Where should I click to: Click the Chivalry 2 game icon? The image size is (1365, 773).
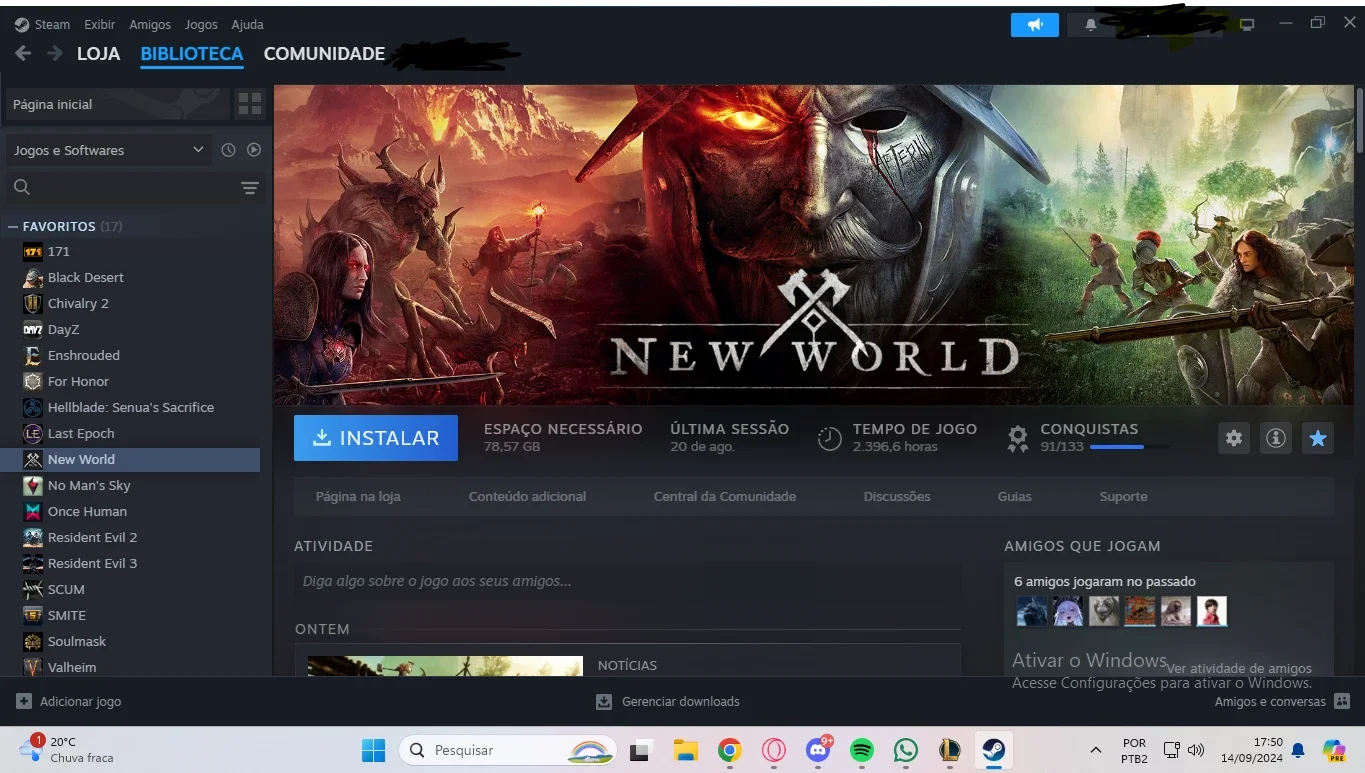coord(33,304)
